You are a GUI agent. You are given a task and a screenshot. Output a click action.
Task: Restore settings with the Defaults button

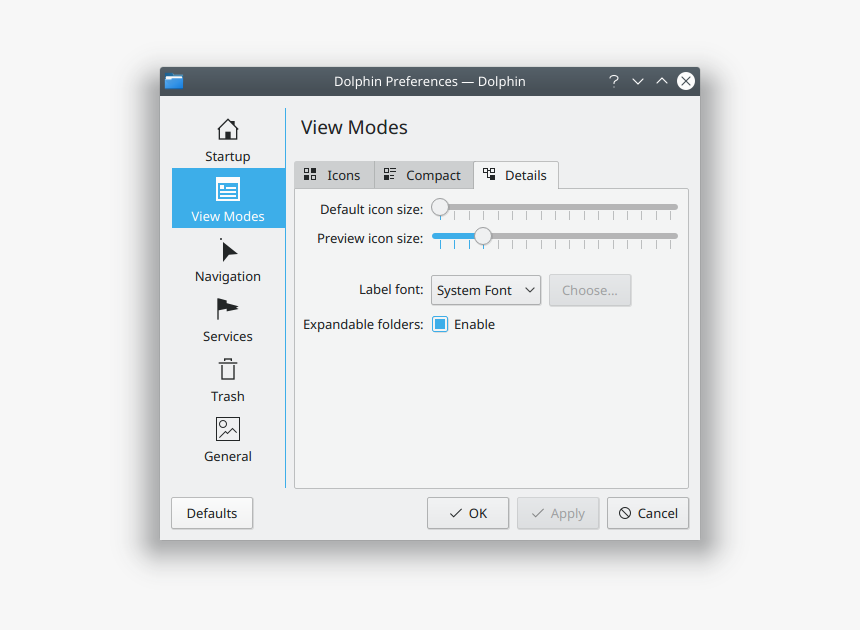(x=211, y=513)
